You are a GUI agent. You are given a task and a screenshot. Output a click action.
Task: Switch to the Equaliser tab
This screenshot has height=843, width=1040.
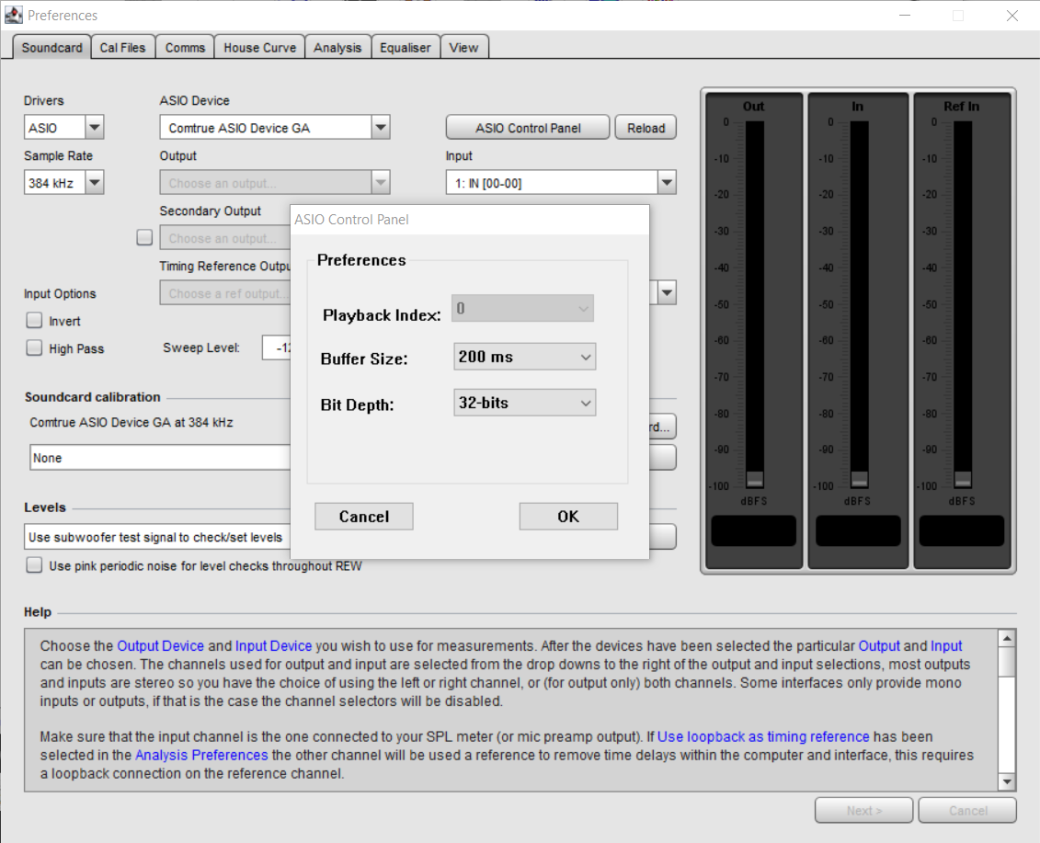click(405, 48)
